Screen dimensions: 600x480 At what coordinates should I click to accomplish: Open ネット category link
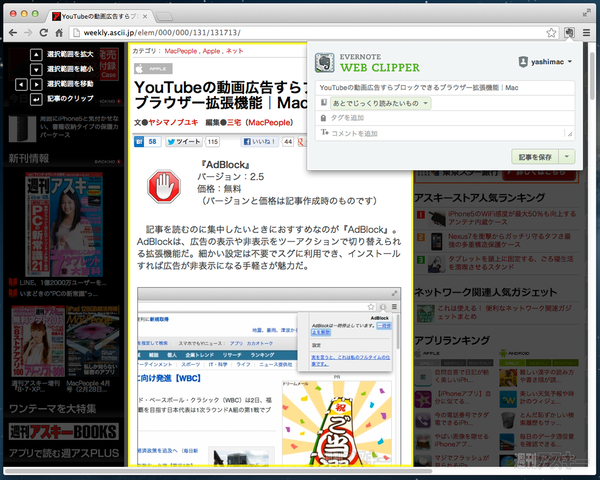coord(235,51)
